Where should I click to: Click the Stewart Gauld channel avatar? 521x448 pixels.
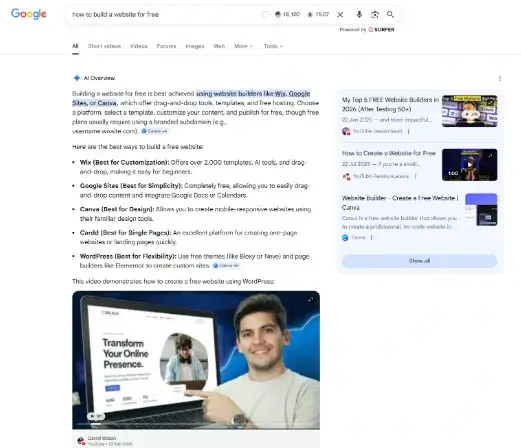point(346,131)
